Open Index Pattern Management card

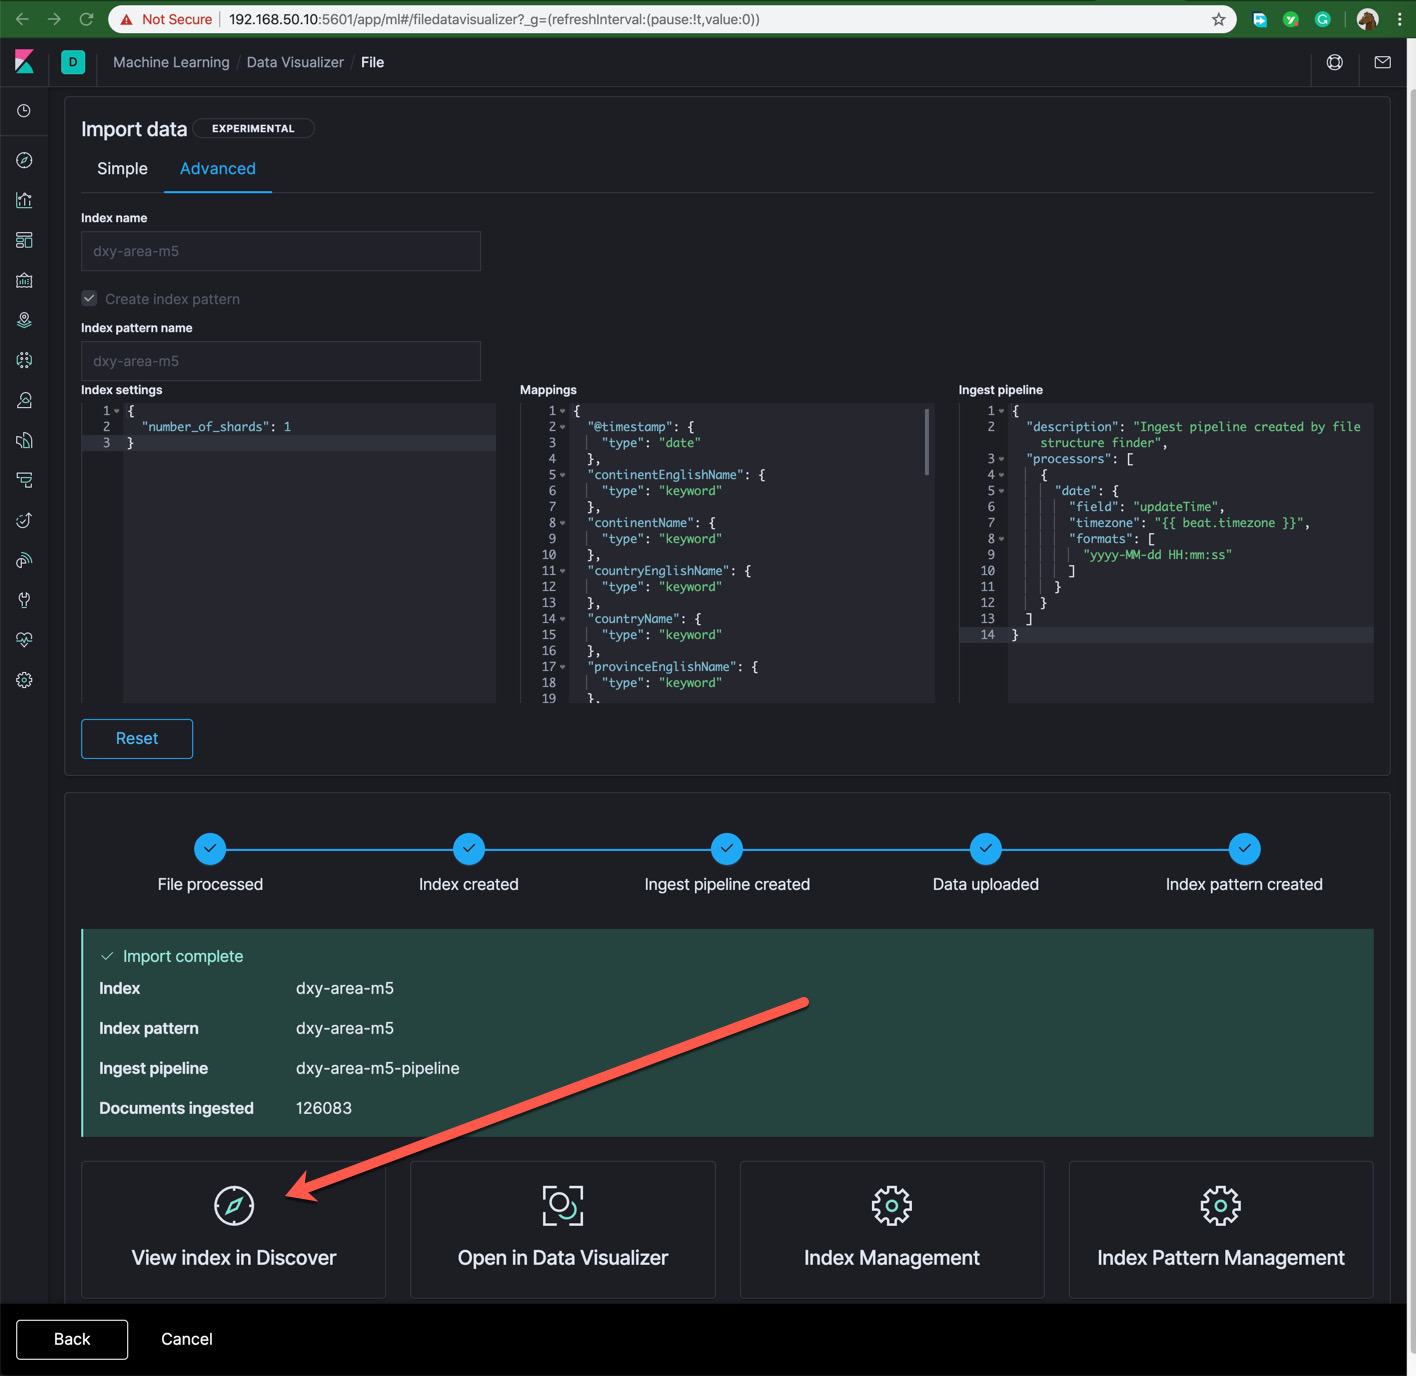click(x=1220, y=1229)
